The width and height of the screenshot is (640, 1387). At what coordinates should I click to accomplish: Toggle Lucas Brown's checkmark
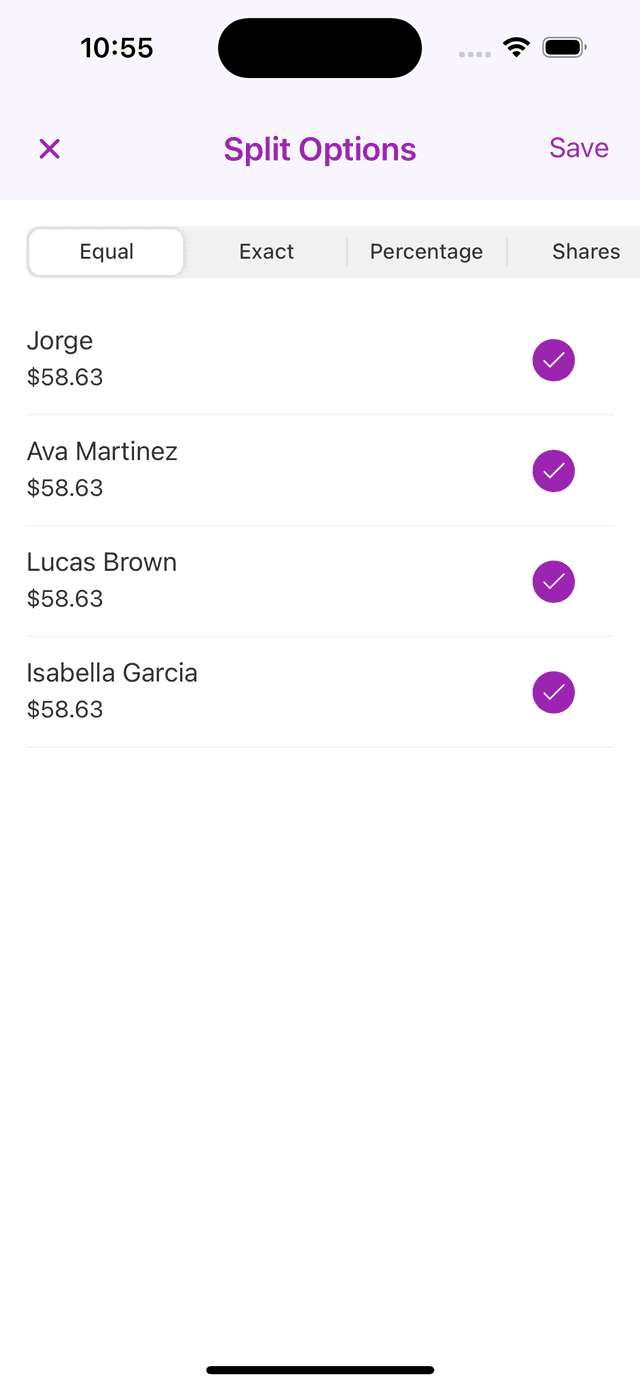(x=553, y=582)
